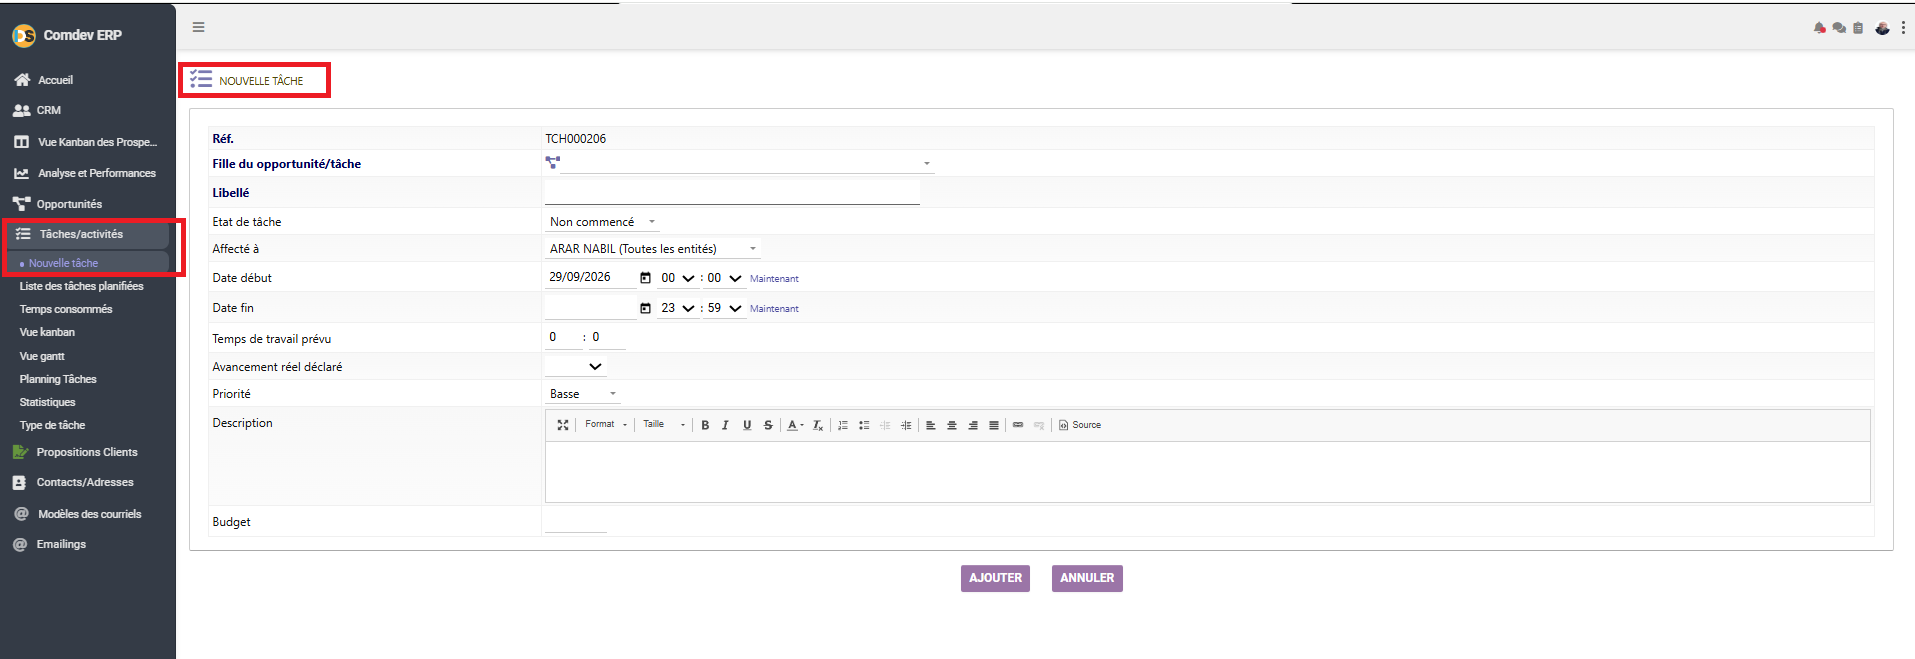The height and width of the screenshot is (659, 1915).
Task: Click Maintenant link for Date fin
Action: pos(774,309)
